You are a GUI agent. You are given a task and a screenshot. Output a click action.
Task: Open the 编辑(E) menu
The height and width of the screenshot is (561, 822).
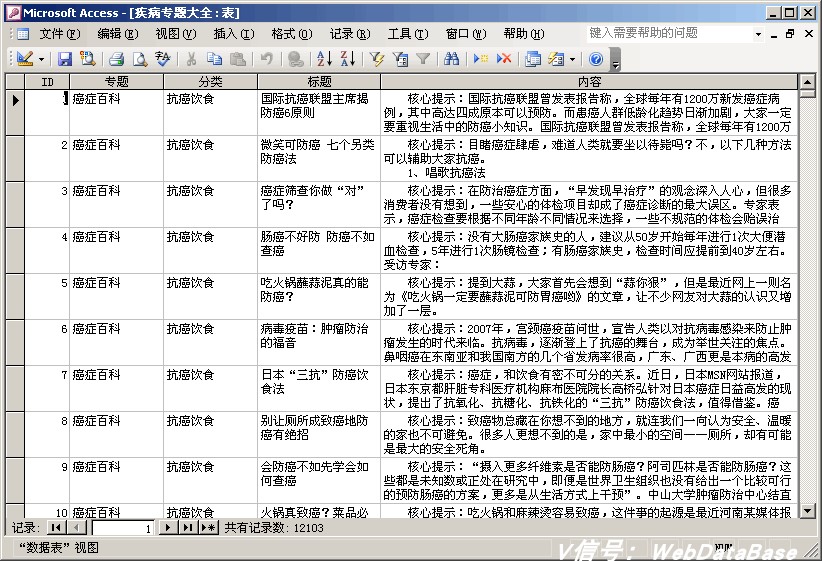[x=118, y=34]
